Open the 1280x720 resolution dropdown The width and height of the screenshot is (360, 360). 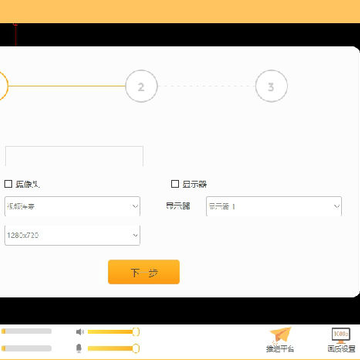click(72, 235)
